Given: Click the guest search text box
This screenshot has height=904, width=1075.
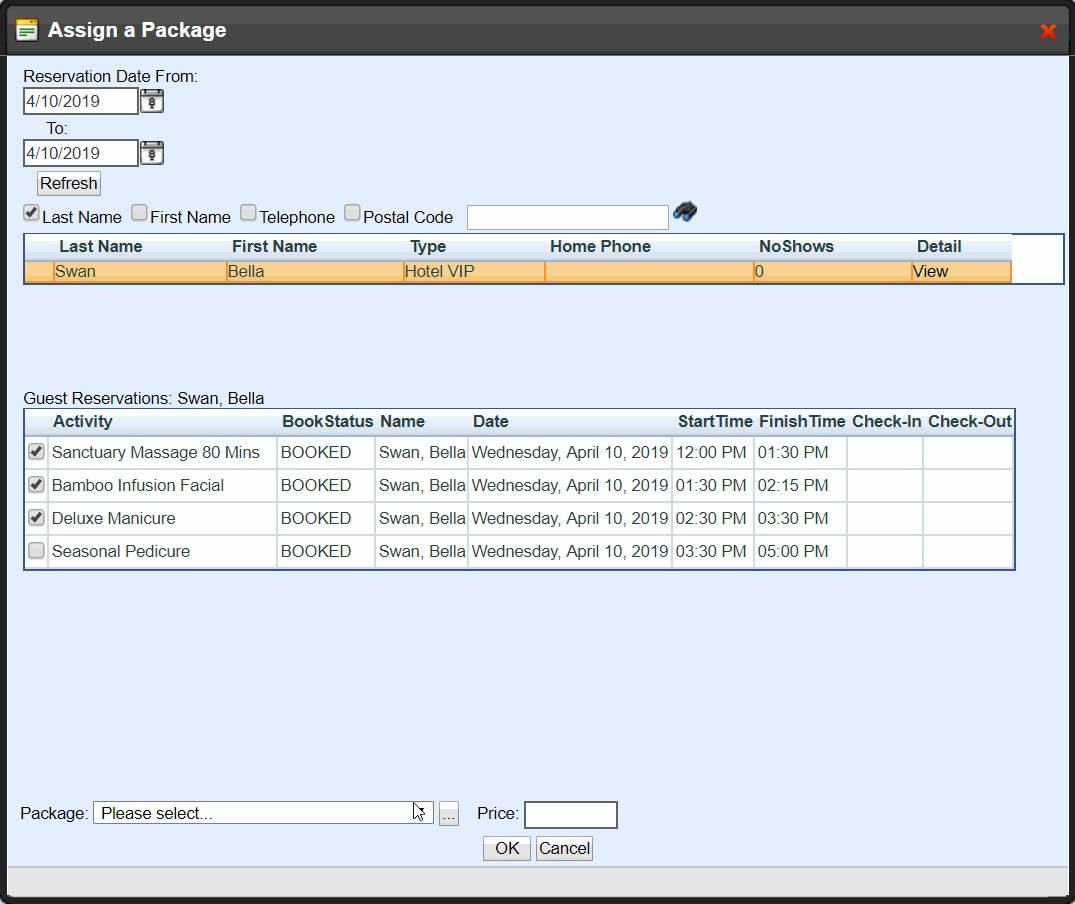Looking at the screenshot, I should click(x=568, y=217).
